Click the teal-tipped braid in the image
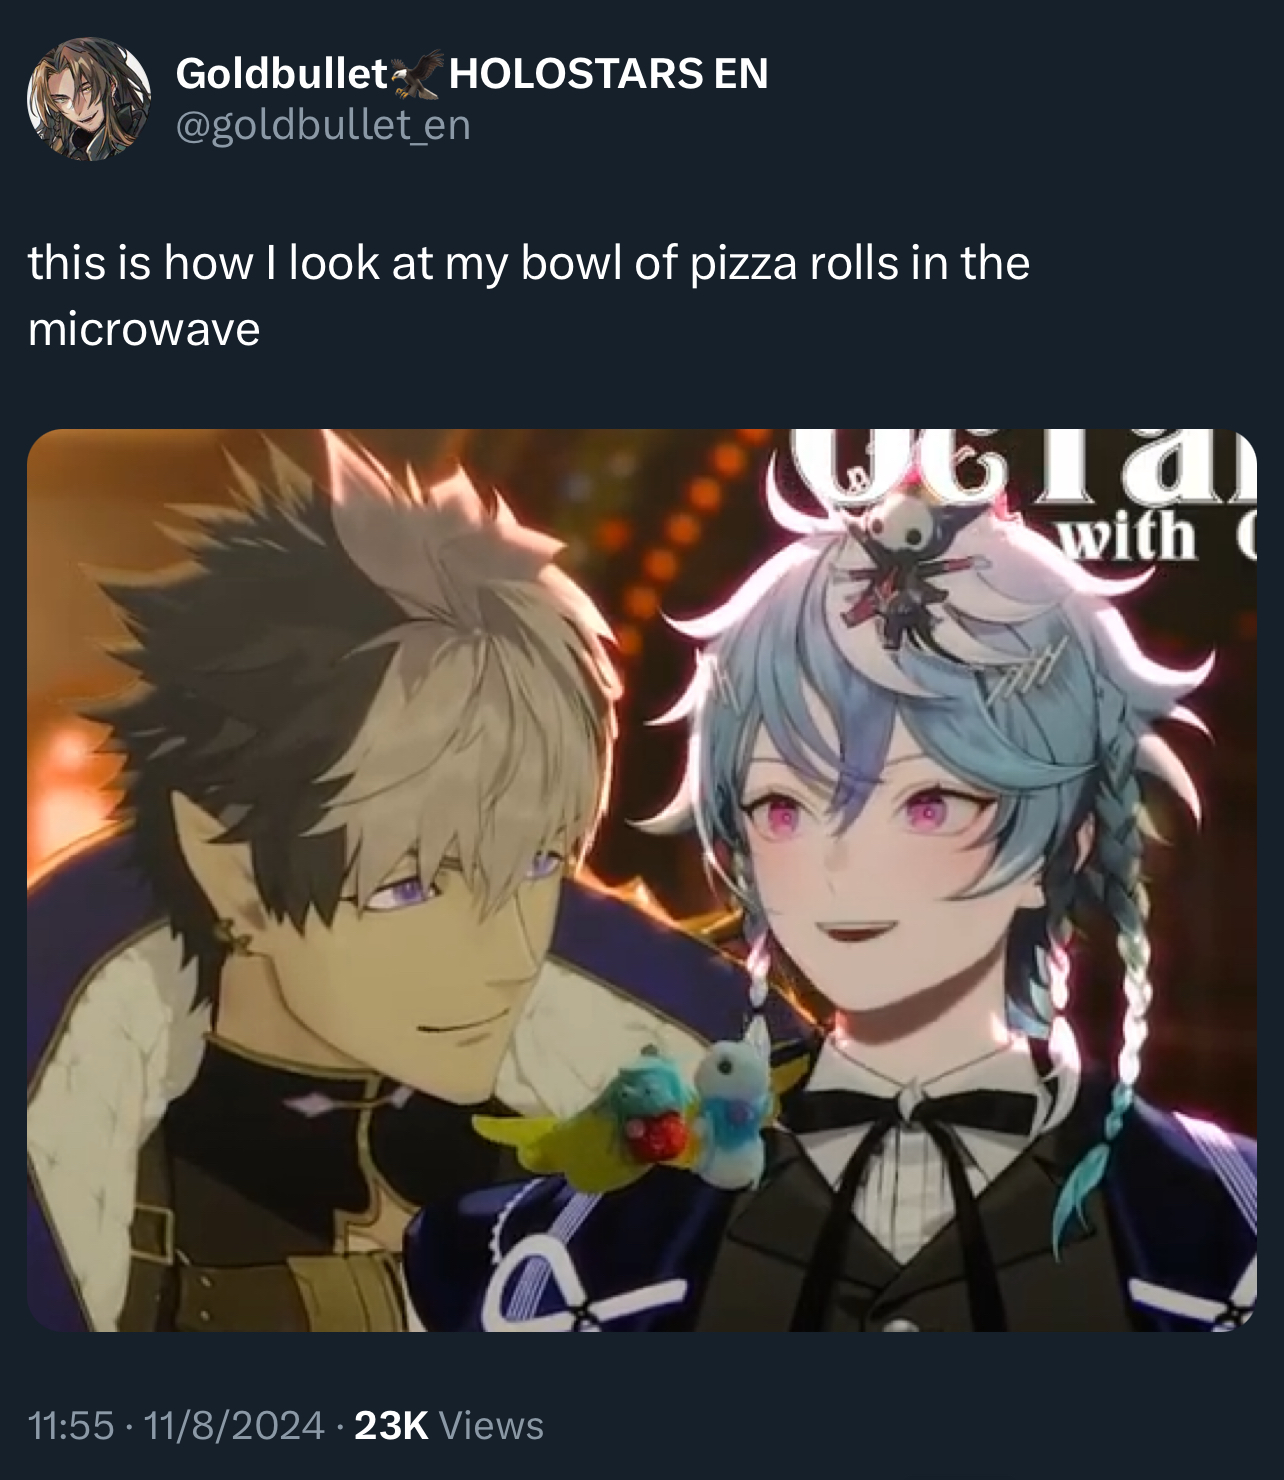Viewport: 1284px width, 1480px height. click(x=1115, y=1050)
